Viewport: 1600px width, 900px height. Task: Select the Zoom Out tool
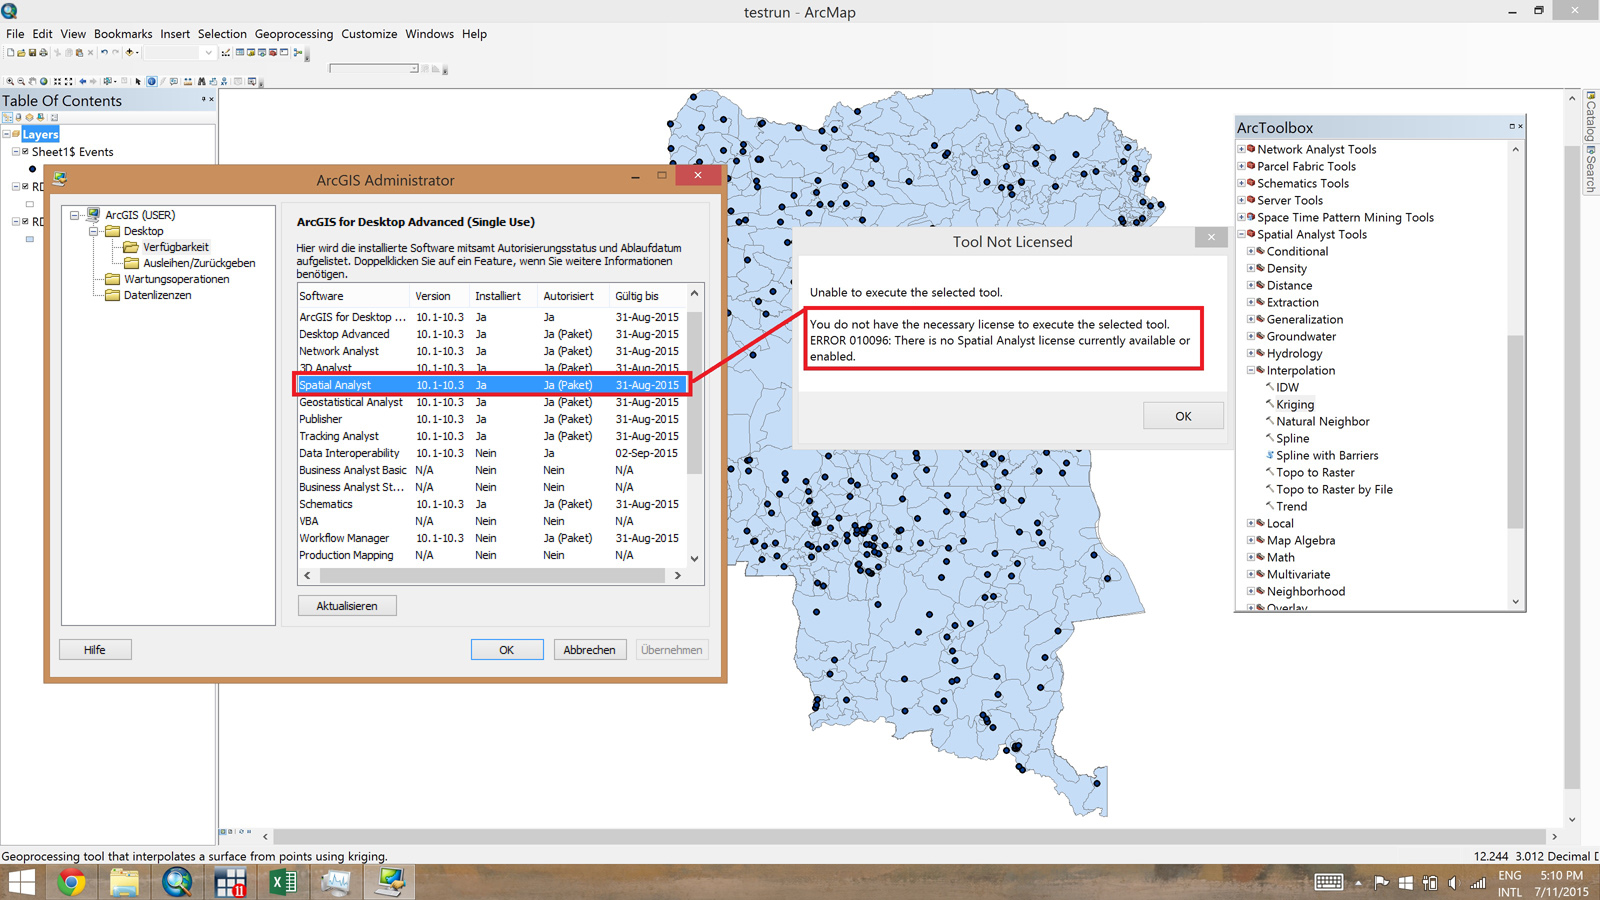pos(21,82)
